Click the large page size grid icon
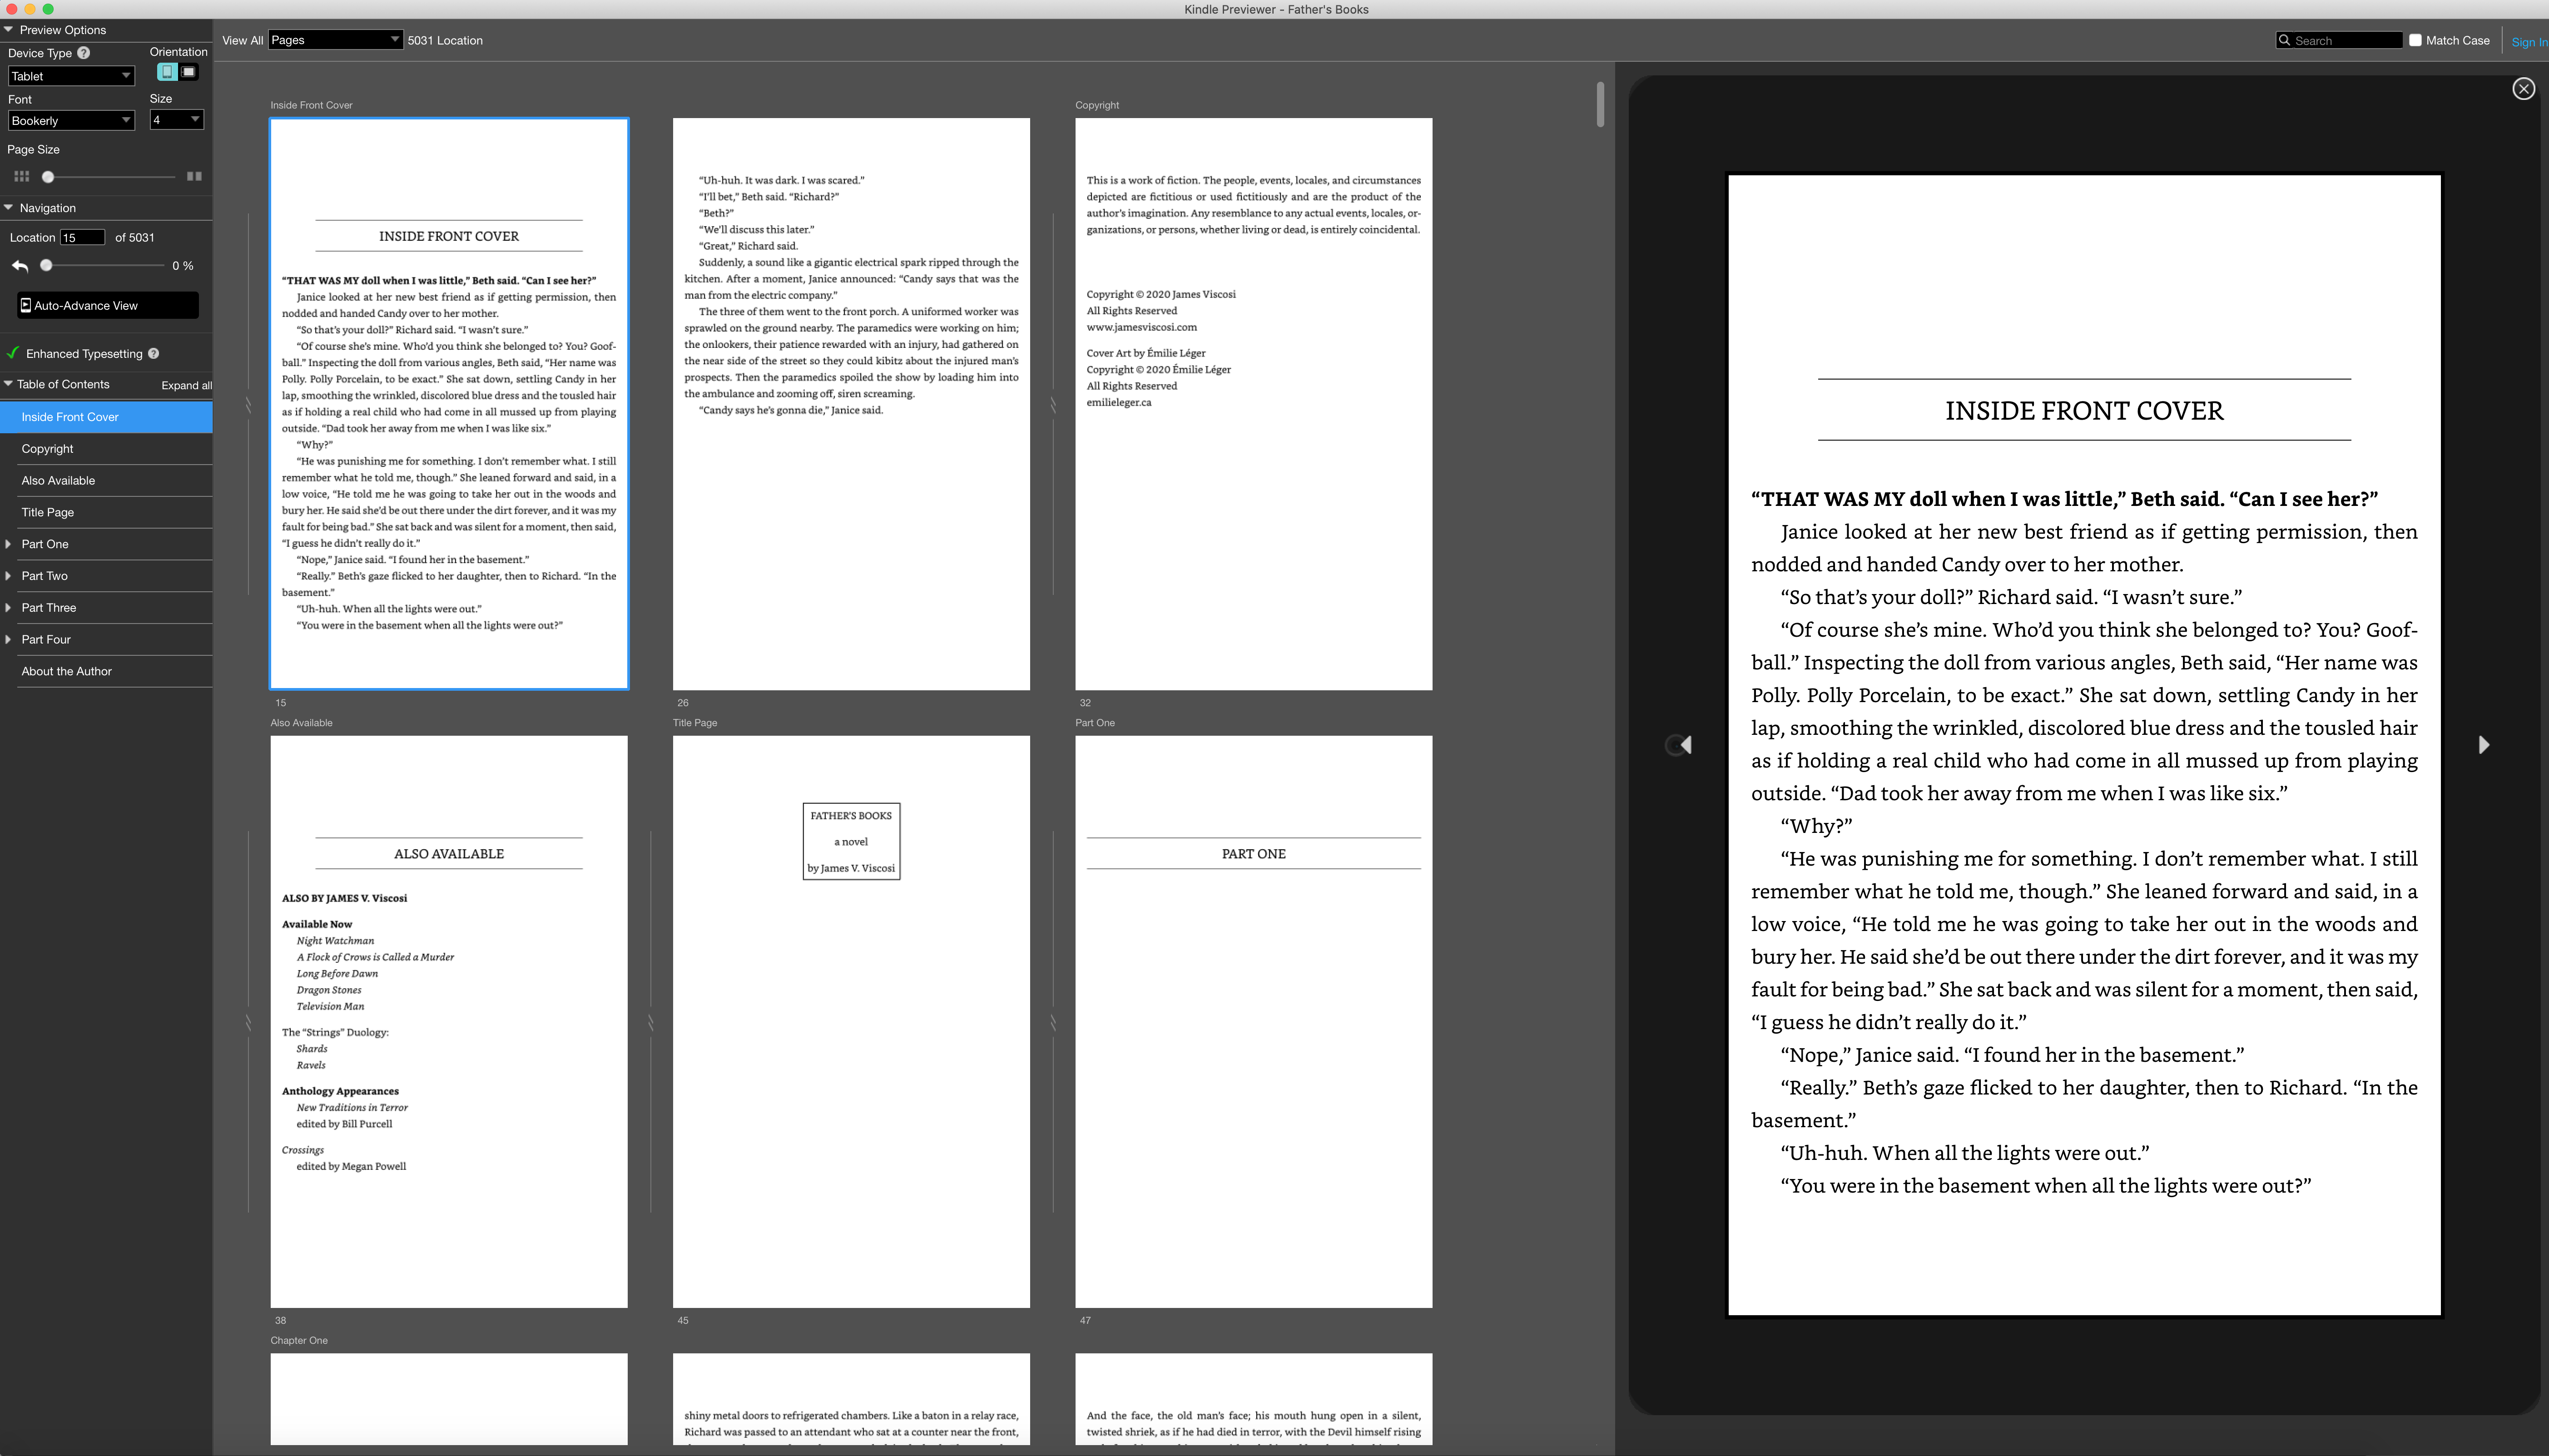This screenshot has height=1456, width=2549. click(x=194, y=177)
